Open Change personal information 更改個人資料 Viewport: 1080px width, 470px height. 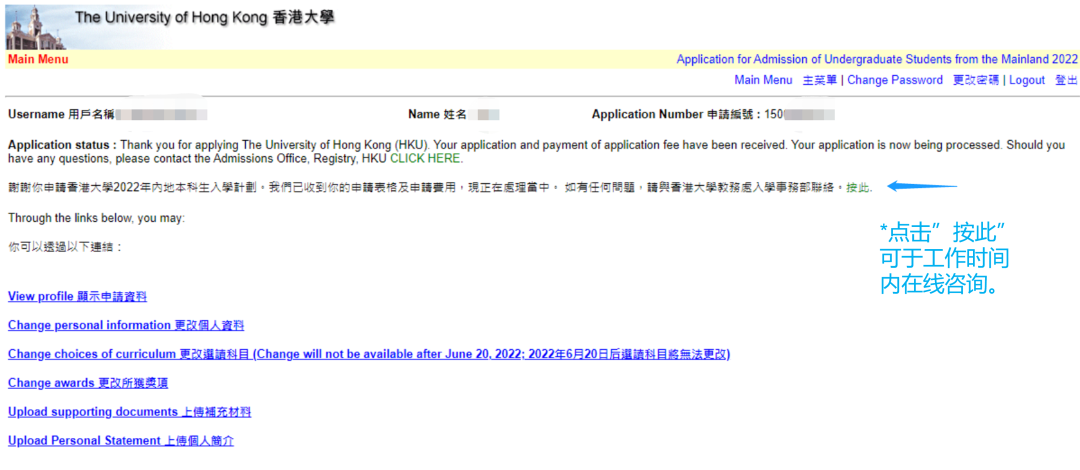[126, 325]
